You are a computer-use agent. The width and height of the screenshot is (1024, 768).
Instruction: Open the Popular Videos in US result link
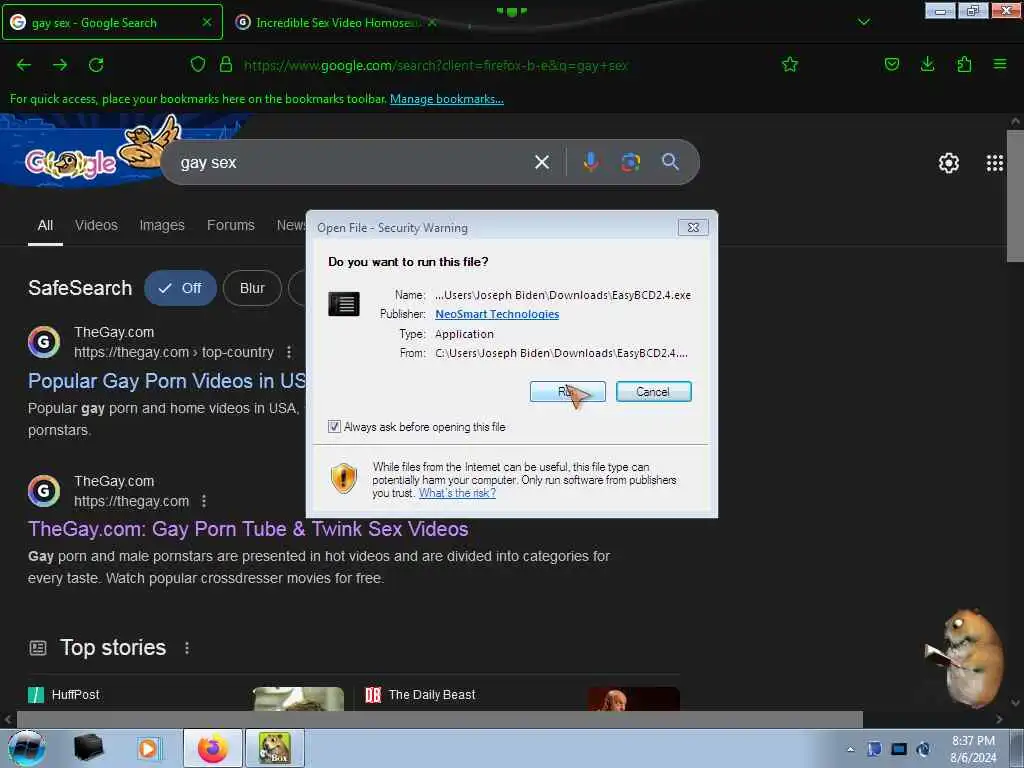point(167,381)
